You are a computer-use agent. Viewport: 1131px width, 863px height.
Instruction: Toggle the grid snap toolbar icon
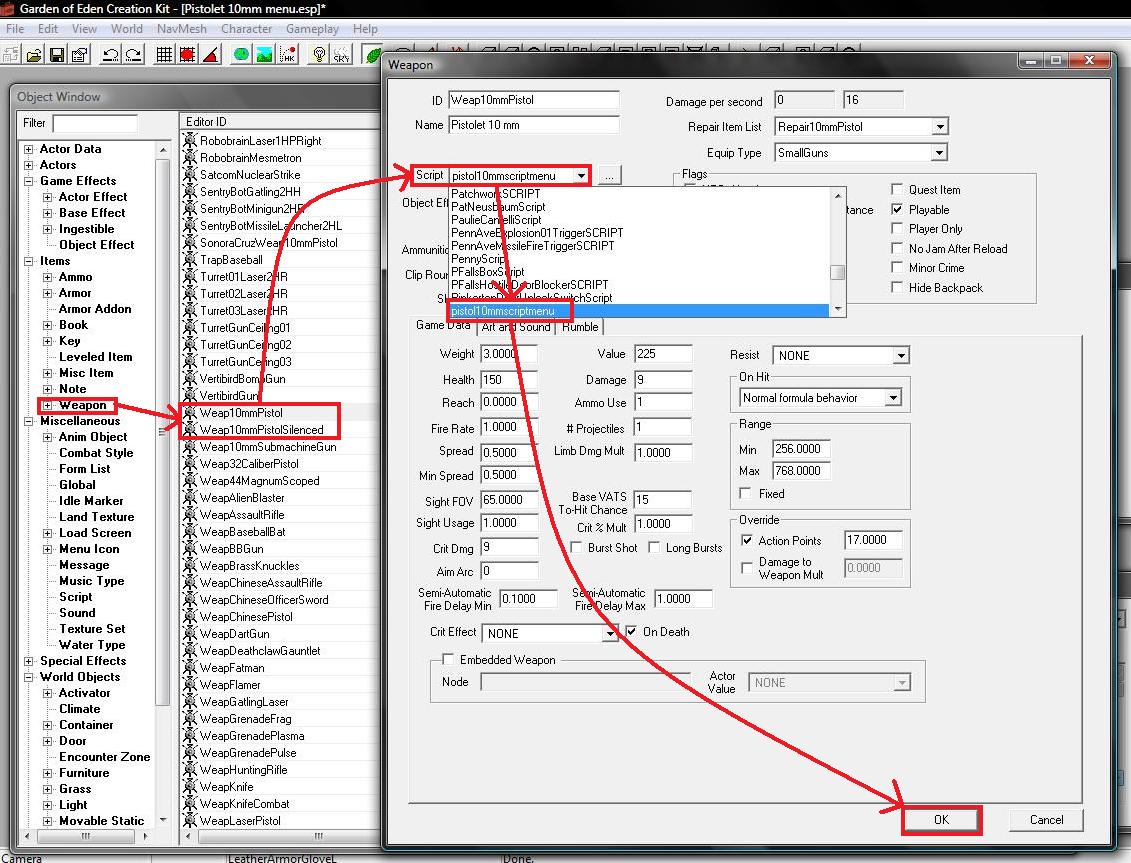(x=164, y=54)
